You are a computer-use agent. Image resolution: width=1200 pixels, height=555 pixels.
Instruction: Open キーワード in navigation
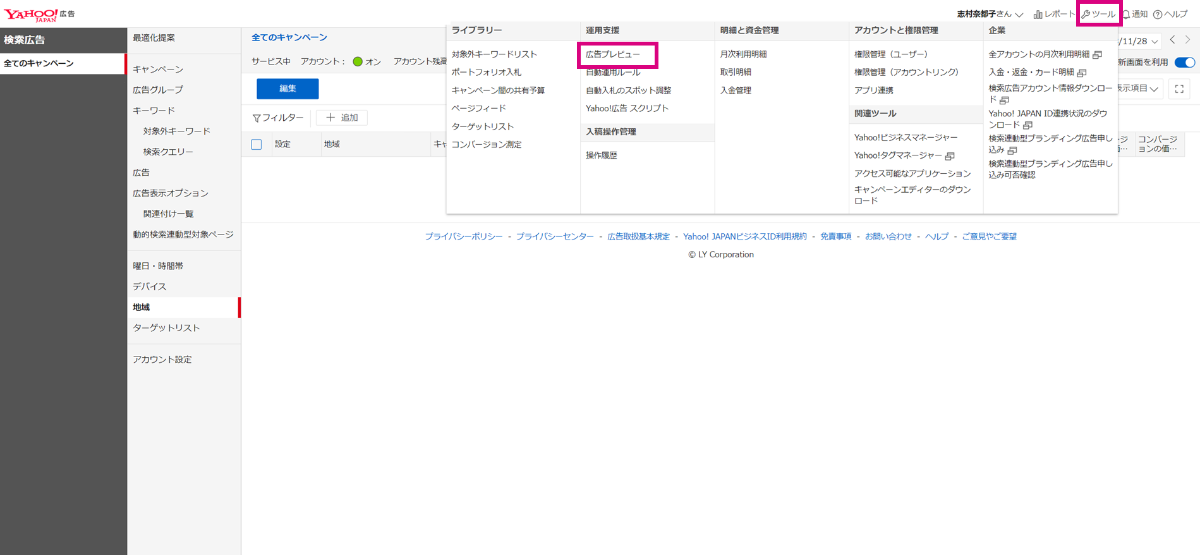pos(154,110)
